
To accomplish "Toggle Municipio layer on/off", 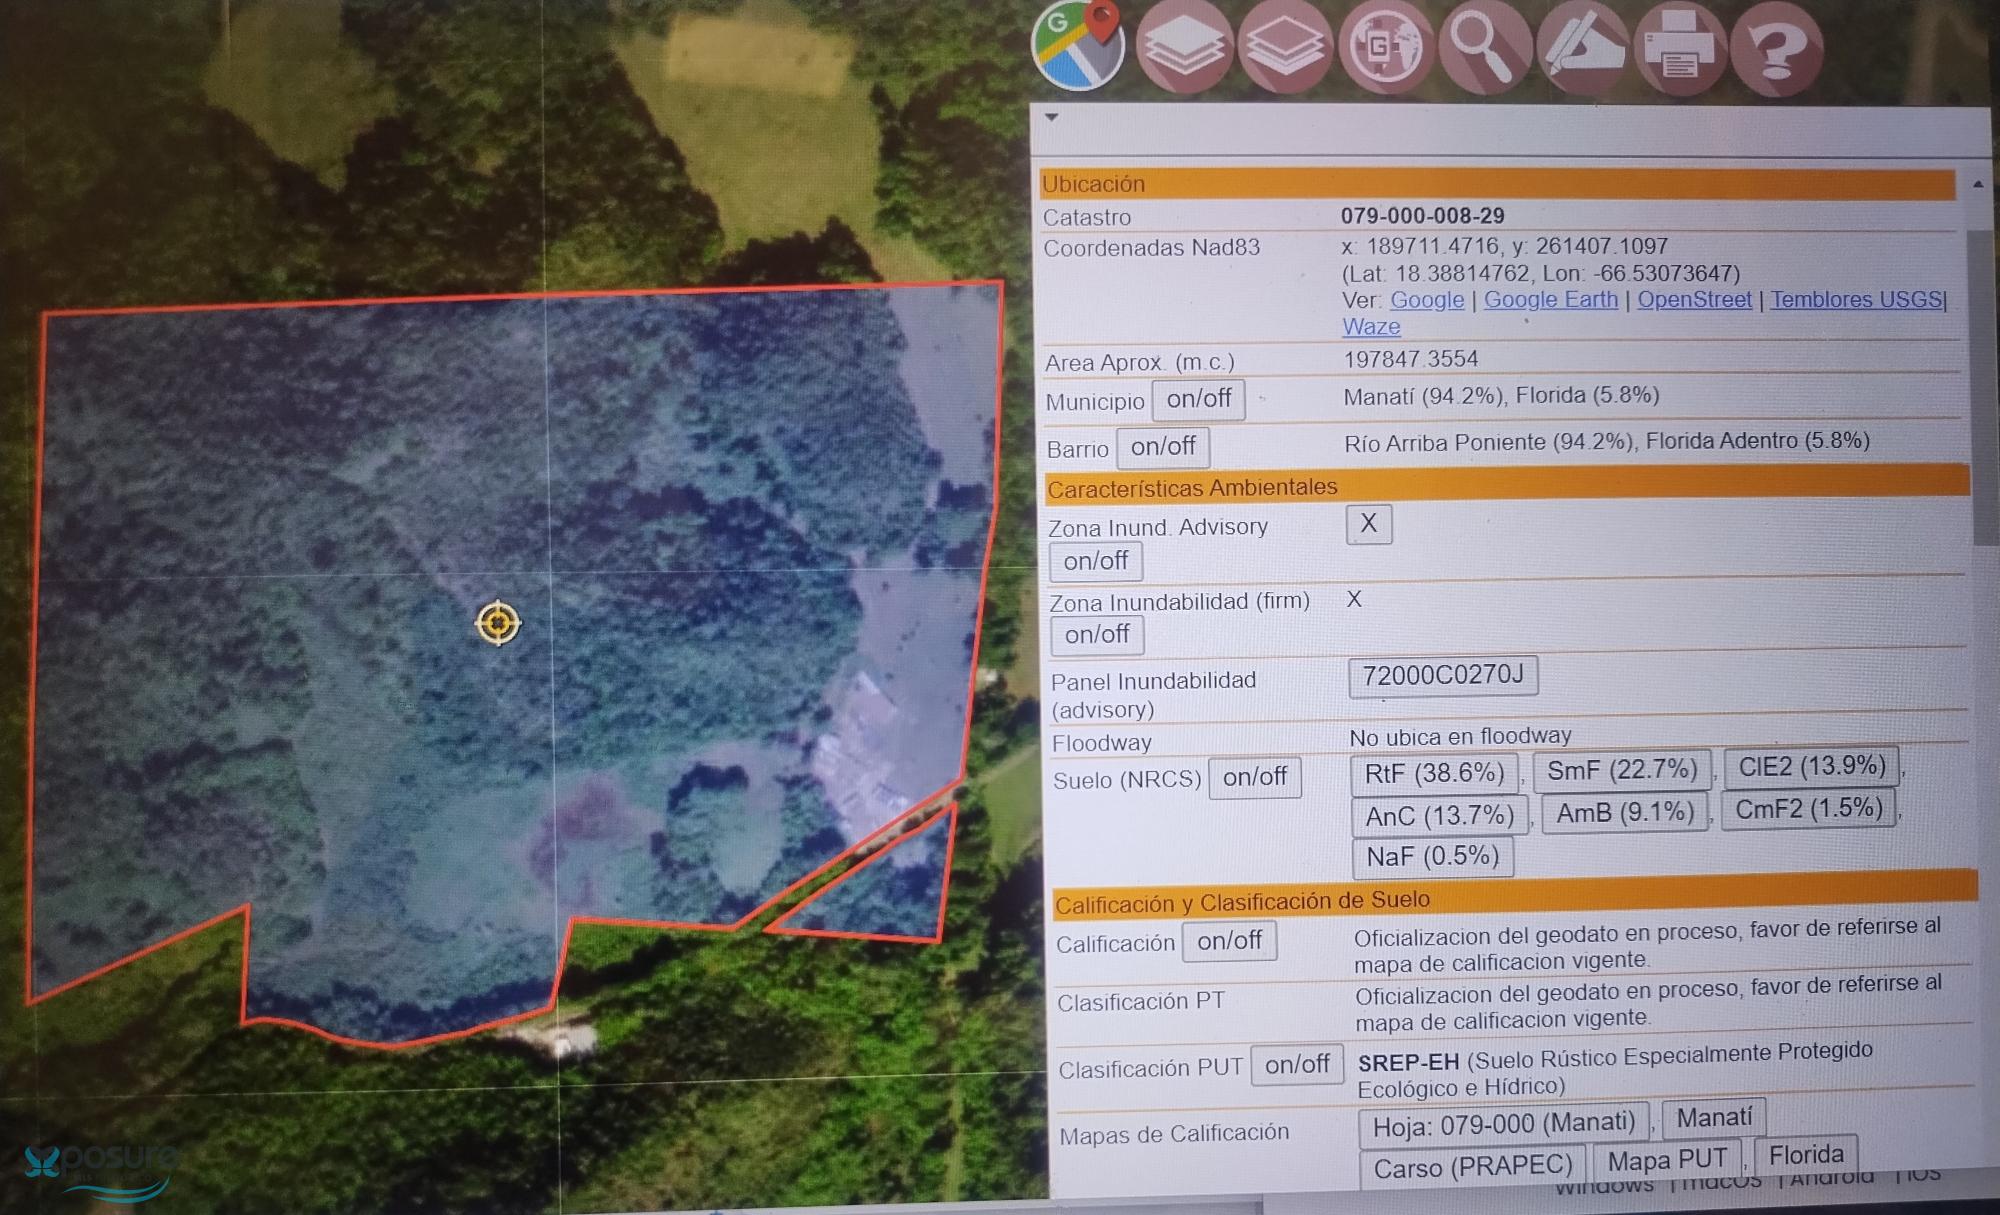I will (x=1198, y=399).
